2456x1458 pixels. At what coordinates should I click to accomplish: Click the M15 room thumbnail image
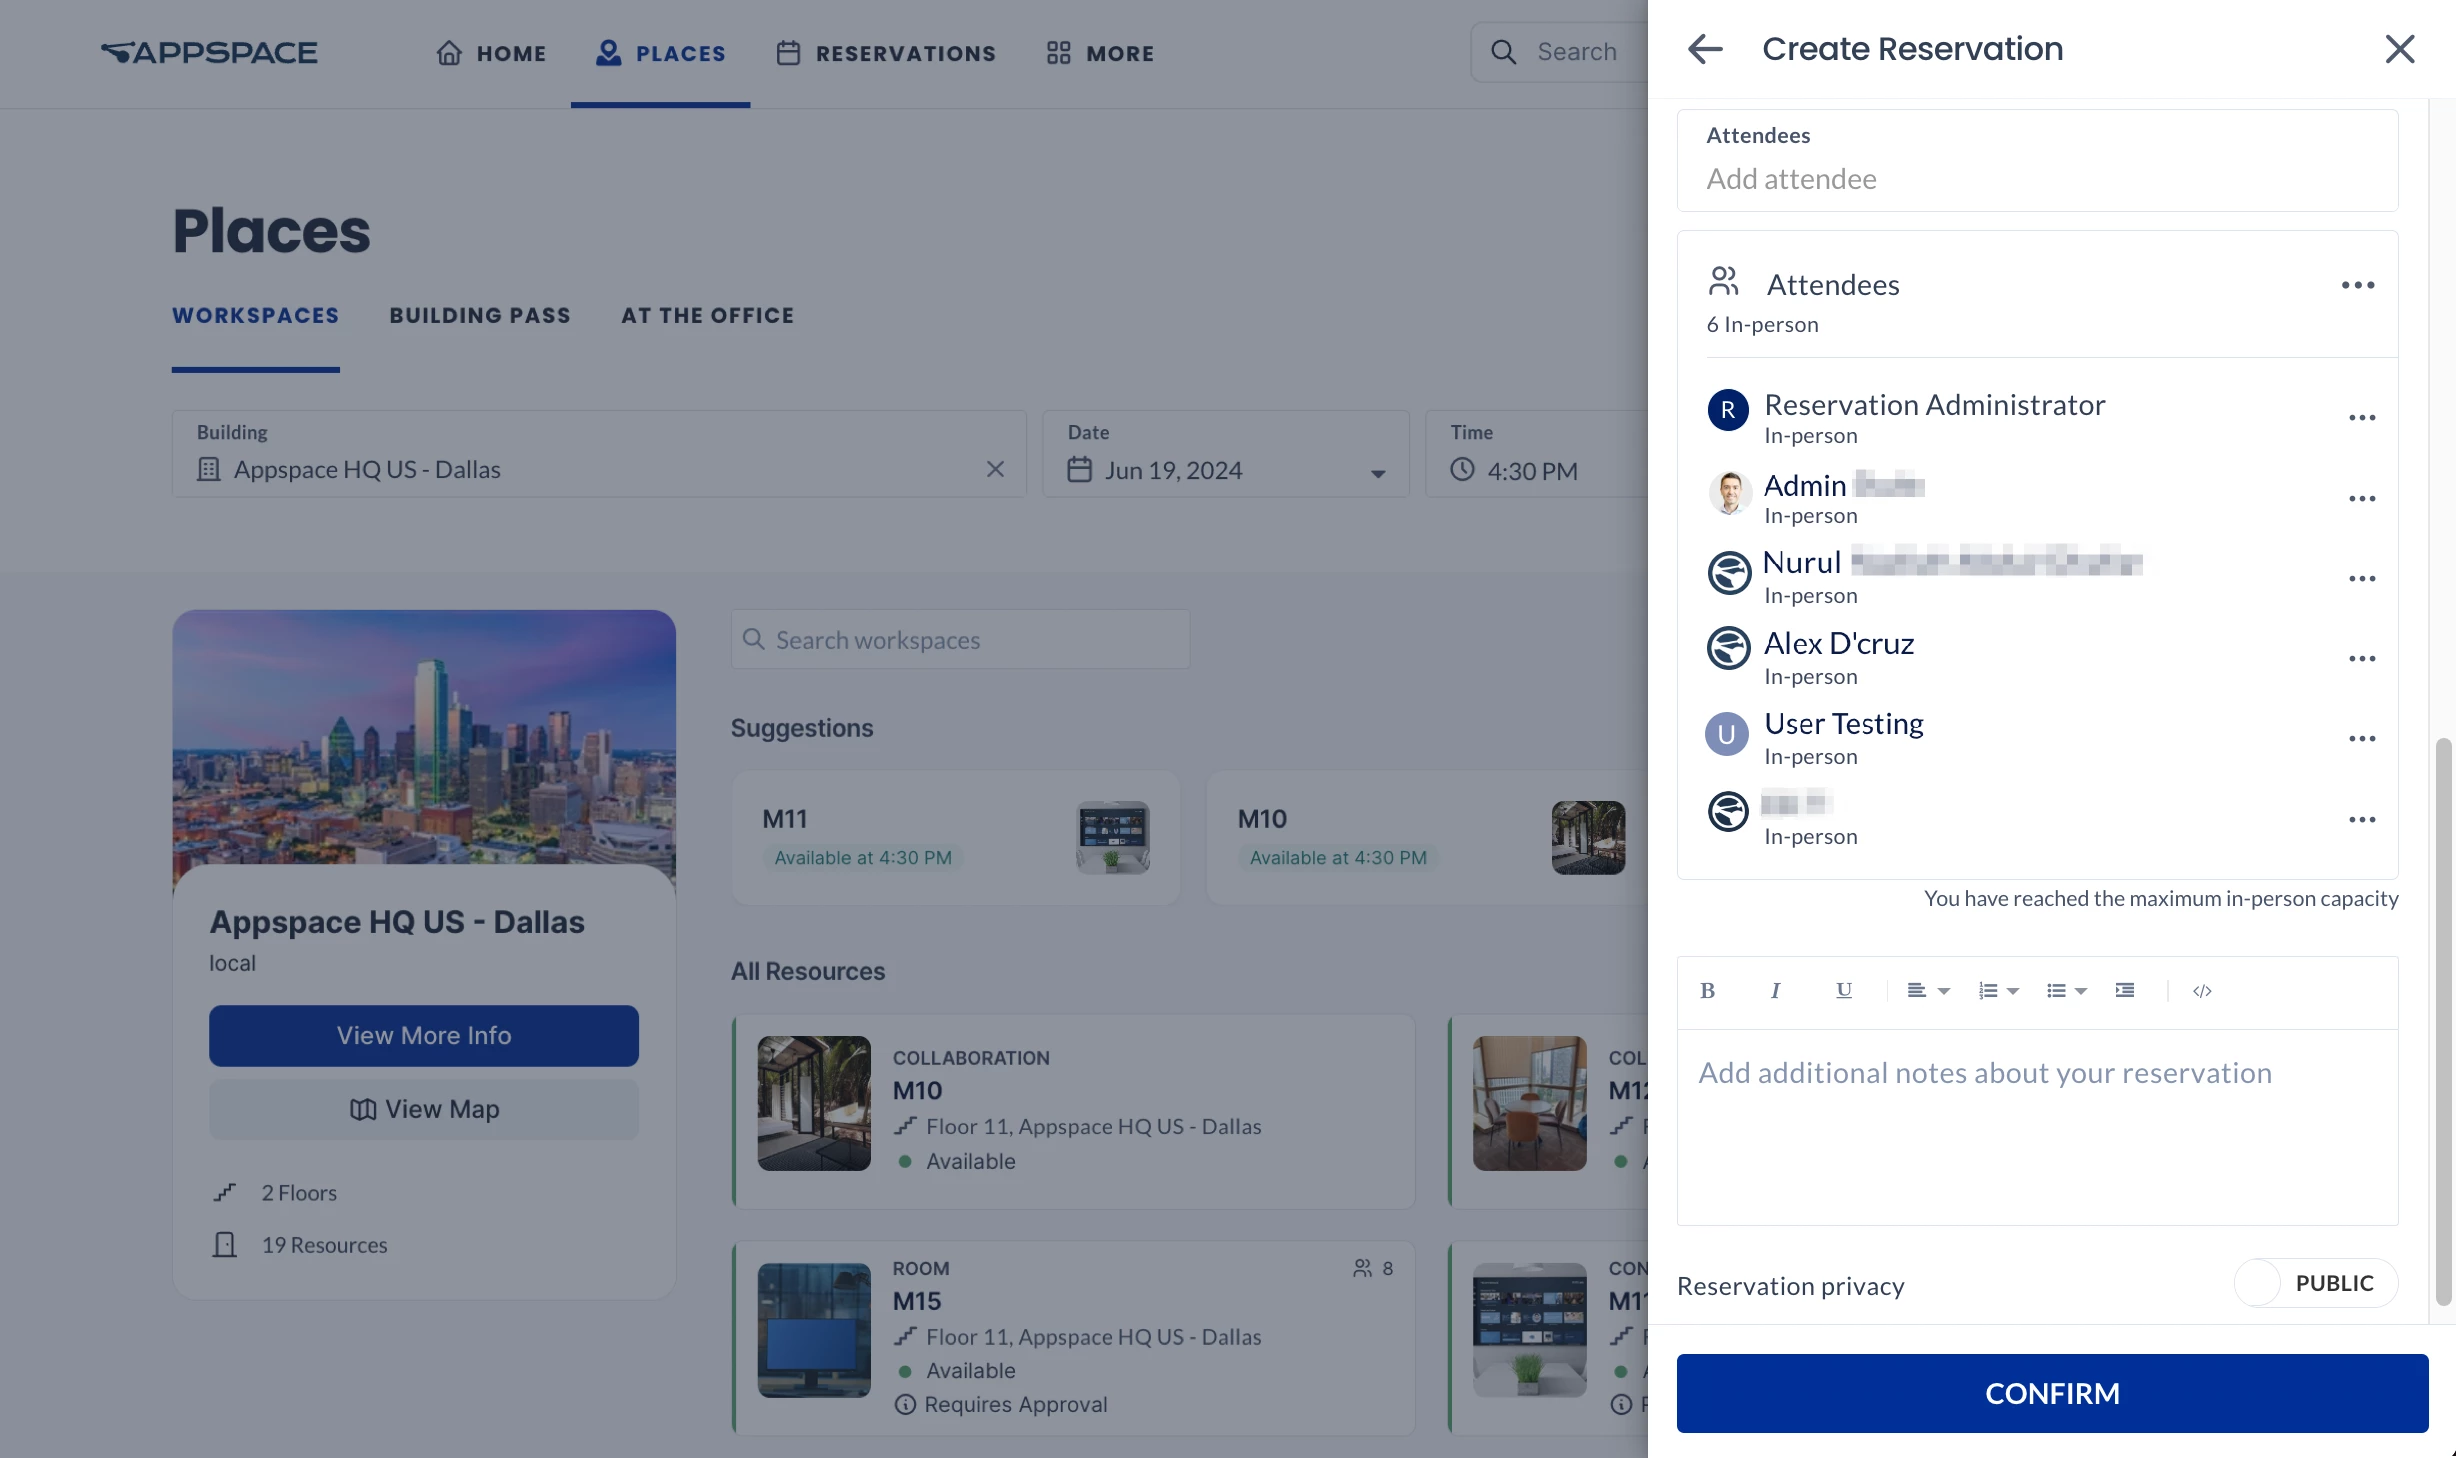pos(813,1330)
